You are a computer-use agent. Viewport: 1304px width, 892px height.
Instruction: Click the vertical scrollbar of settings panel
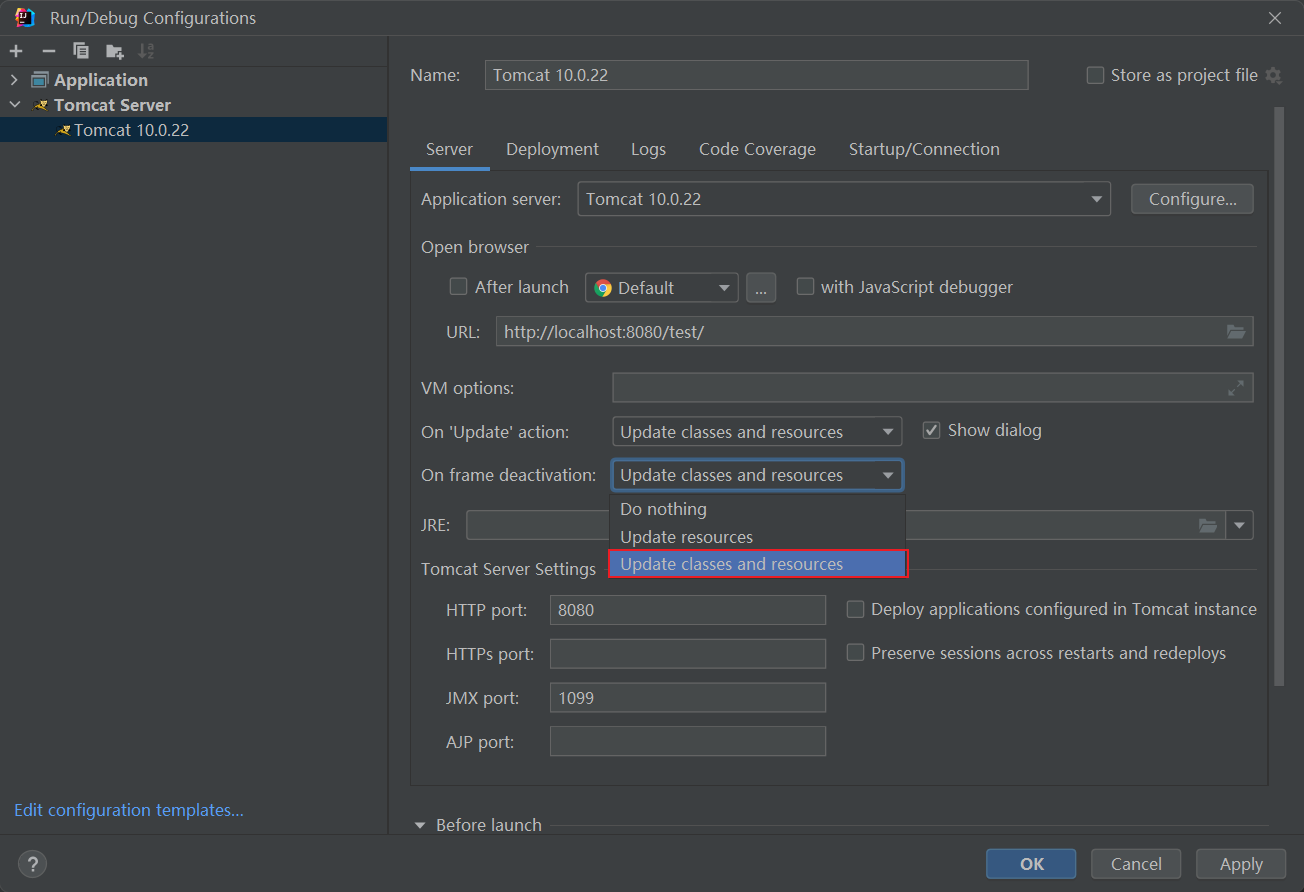click(x=1278, y=397)
